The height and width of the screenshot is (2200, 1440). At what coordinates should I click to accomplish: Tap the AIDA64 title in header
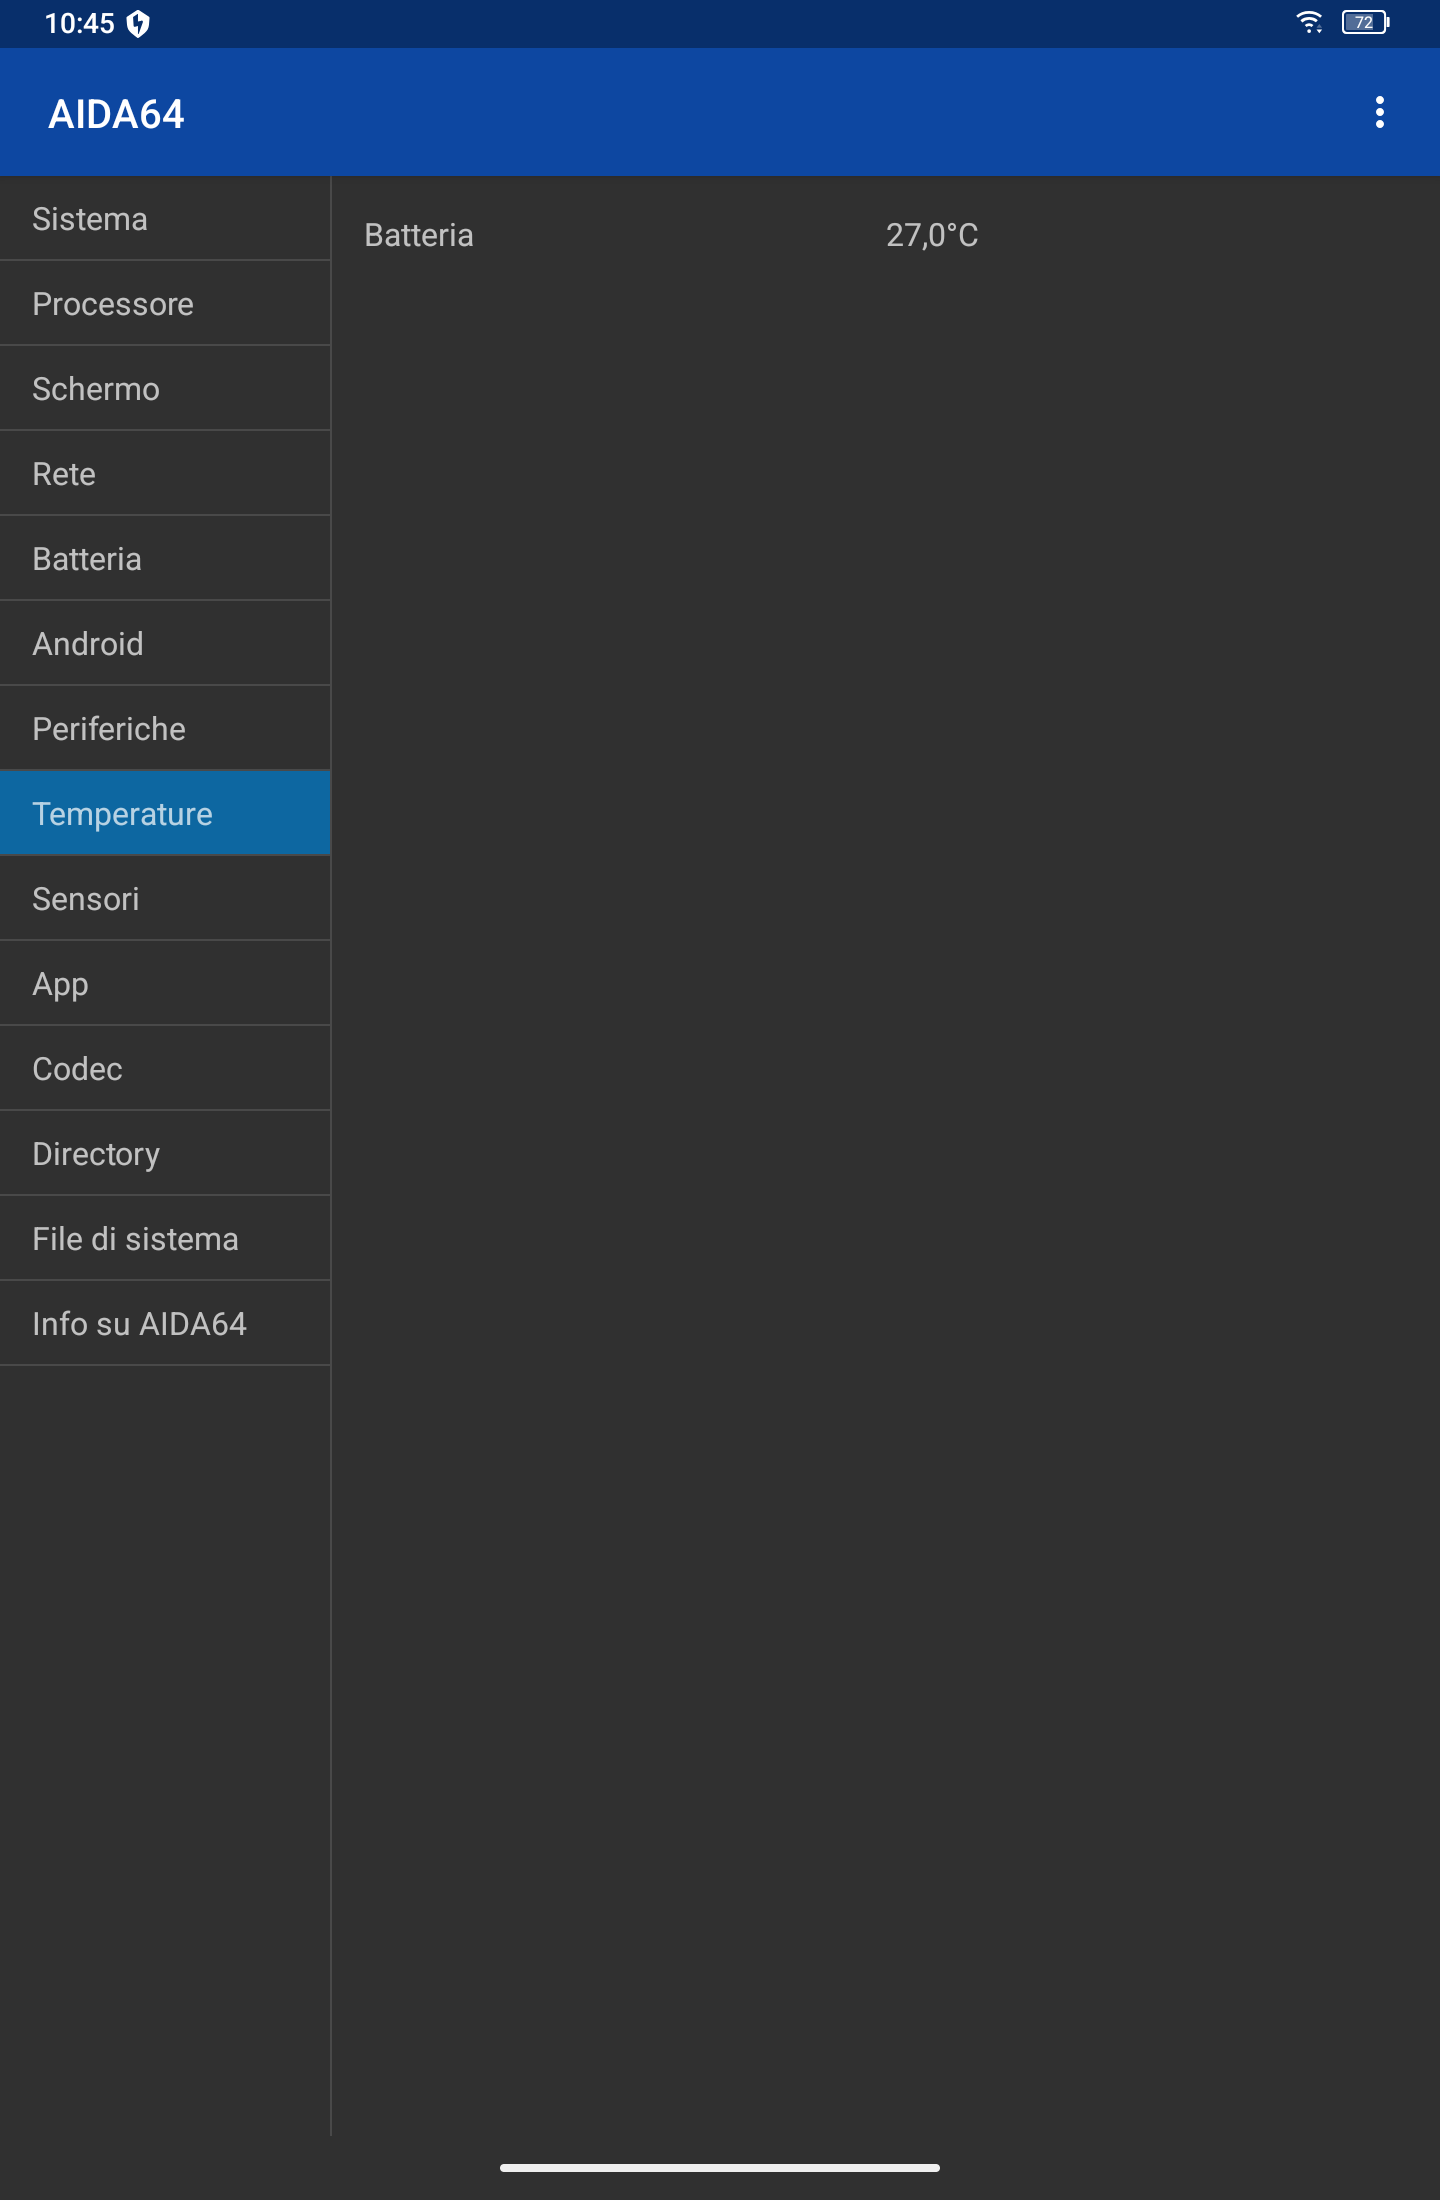(116, 114)
